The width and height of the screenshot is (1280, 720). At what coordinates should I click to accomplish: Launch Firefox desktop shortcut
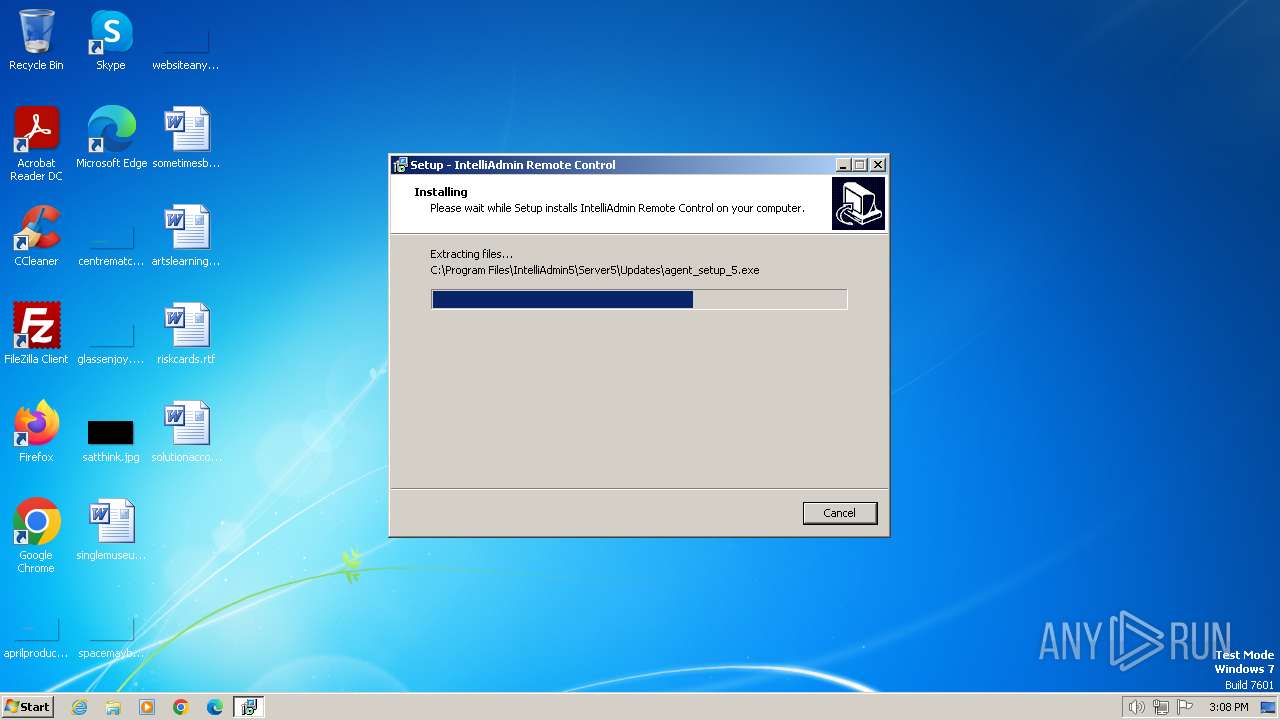pos(36,432)
